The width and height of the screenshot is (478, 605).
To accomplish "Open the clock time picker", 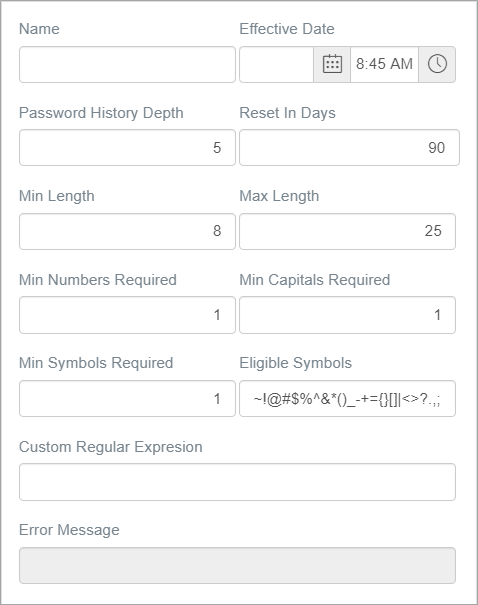I will (437, 64).
